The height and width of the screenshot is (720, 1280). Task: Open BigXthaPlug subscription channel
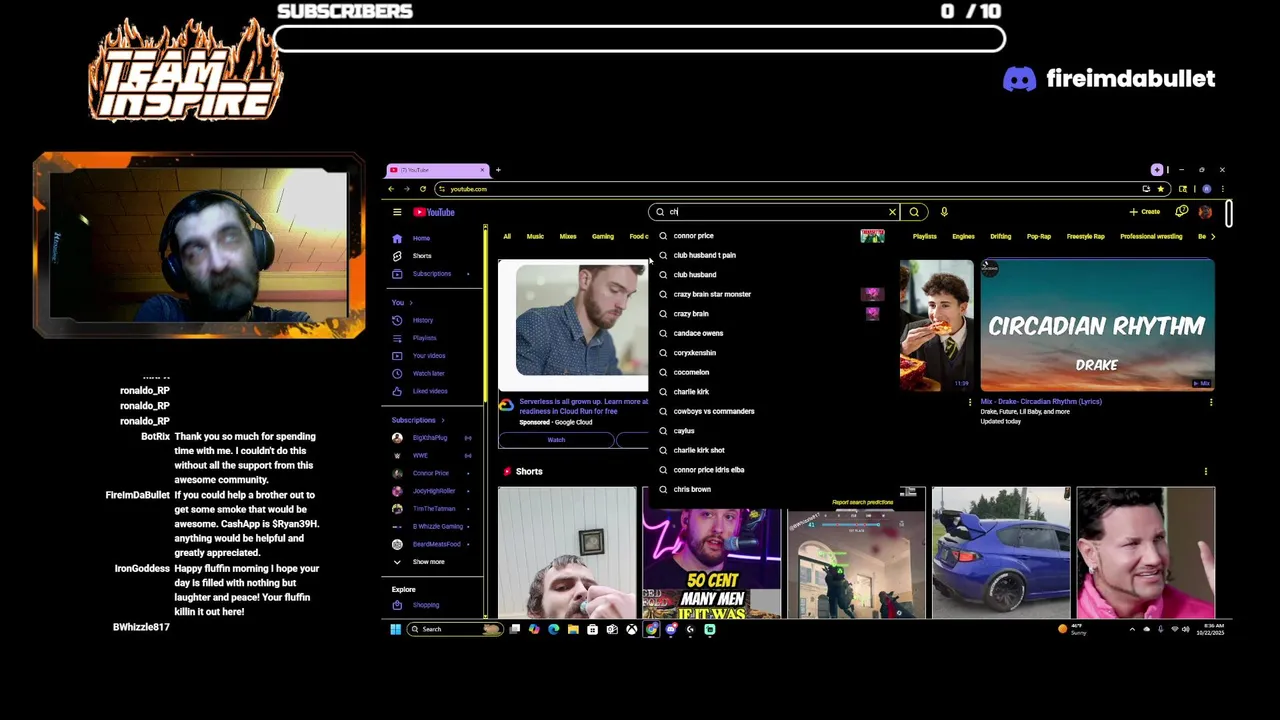(x=430, y=438)
